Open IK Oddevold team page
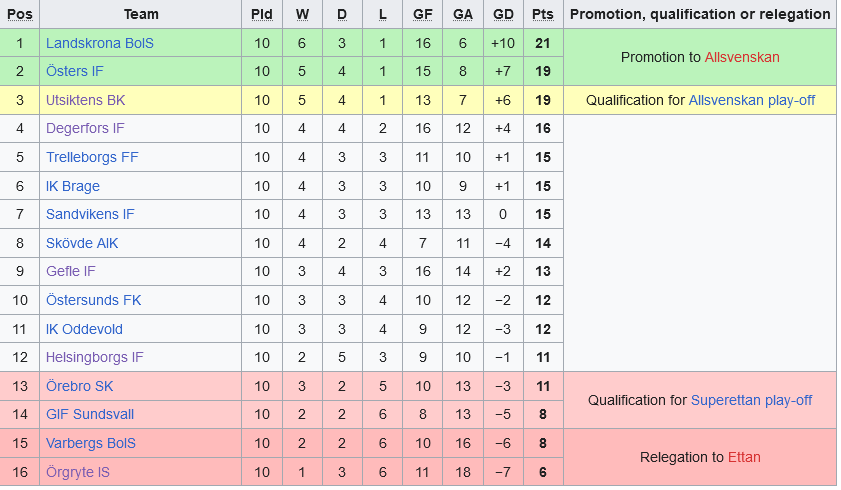Viewport: 841px width, 490px height. [x=84, y=328]
